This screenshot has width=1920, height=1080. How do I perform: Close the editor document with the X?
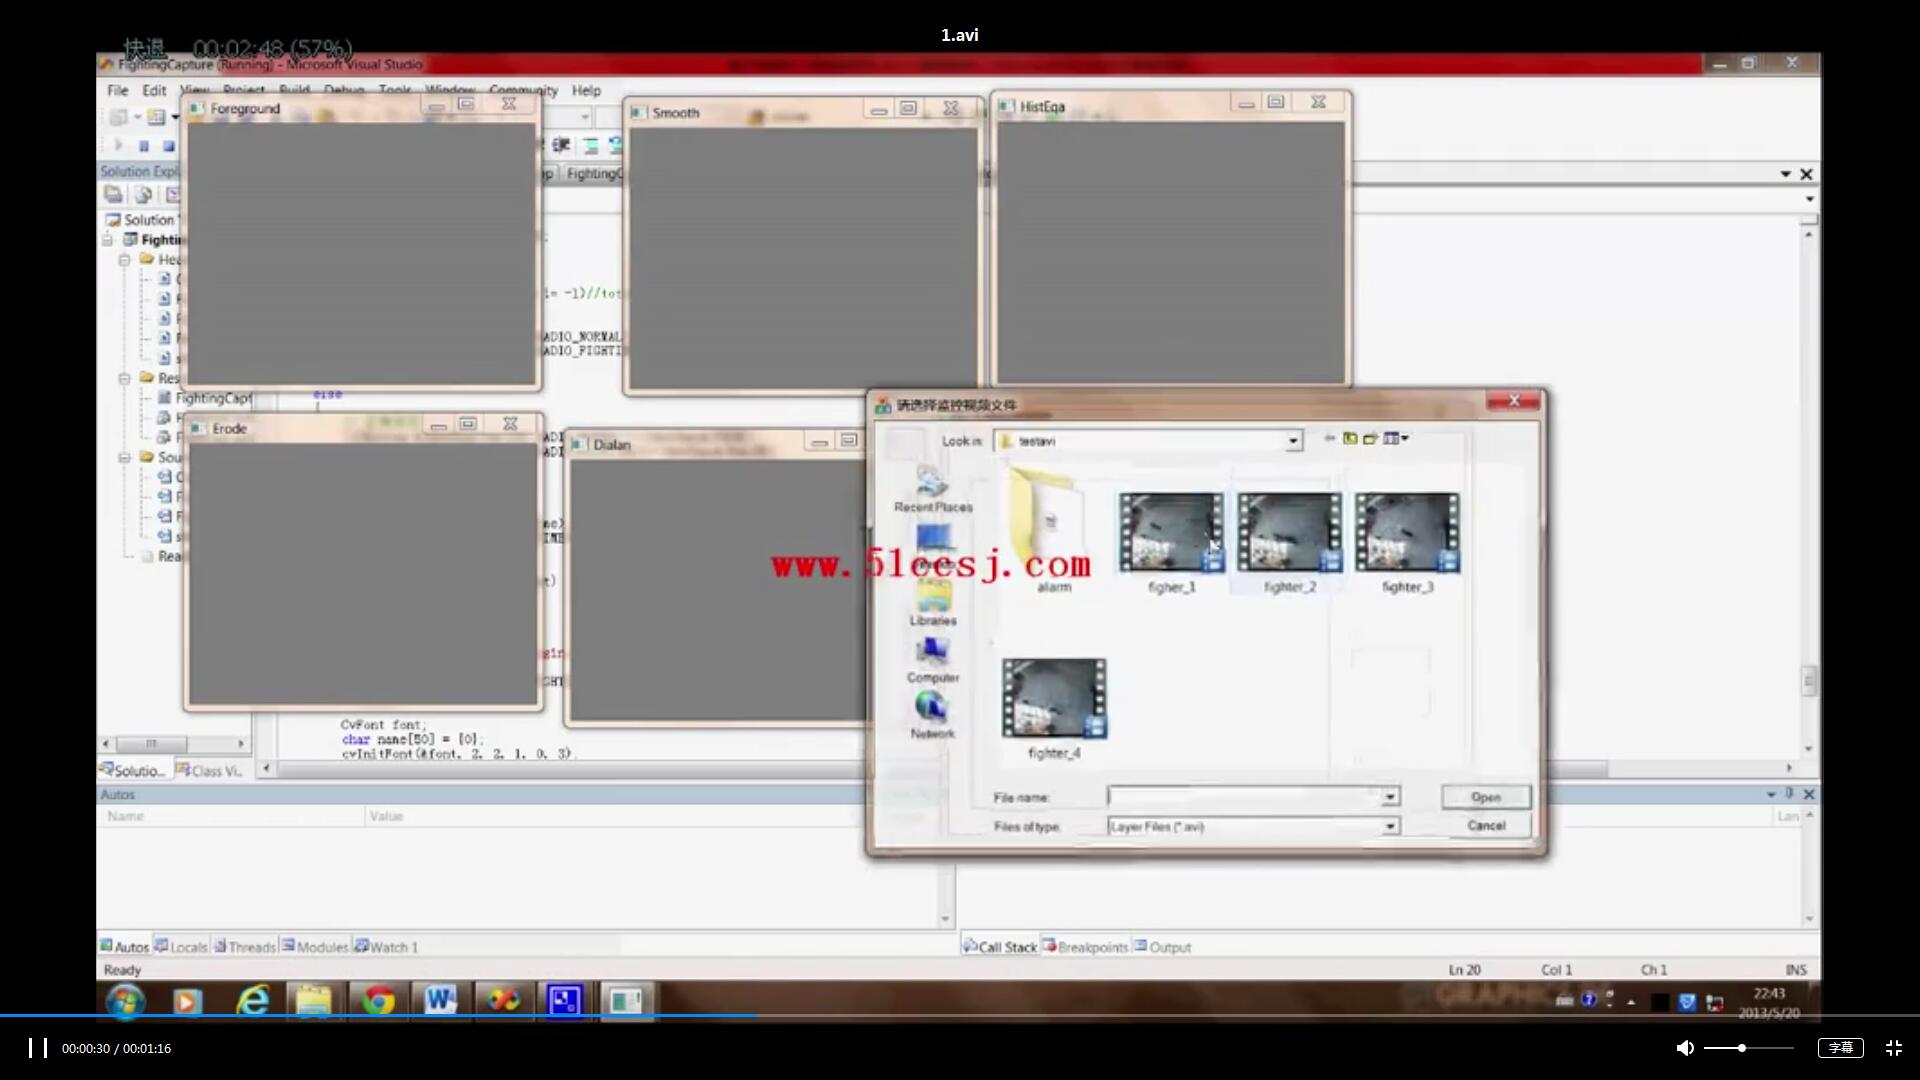pos(1806,174)
